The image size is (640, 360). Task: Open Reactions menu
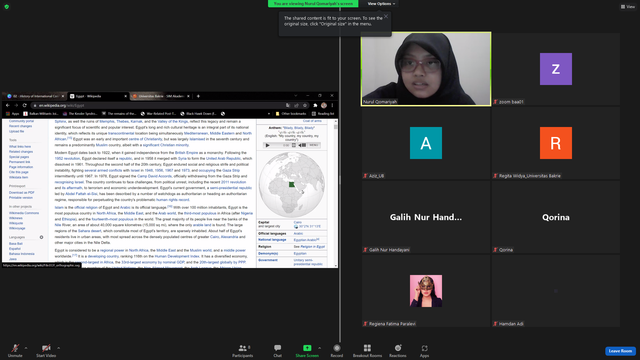tap(398, 350)
